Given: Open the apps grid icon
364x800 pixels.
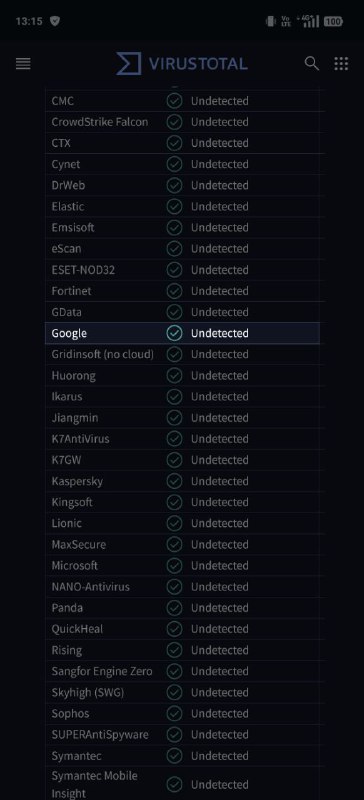Looking at the screenshot, I should (341, 64).
